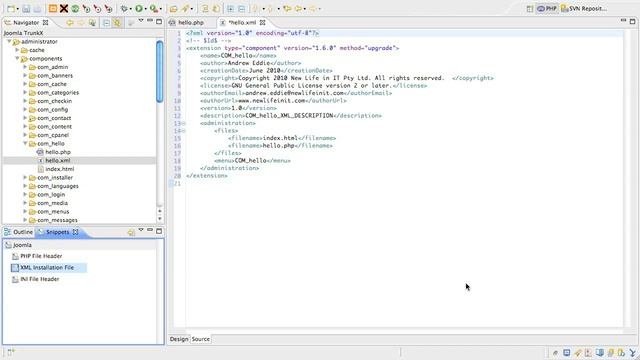Screen dimensions: 640x360
Task: Click the green Run play toolbar icon
Action: point(139,9)
